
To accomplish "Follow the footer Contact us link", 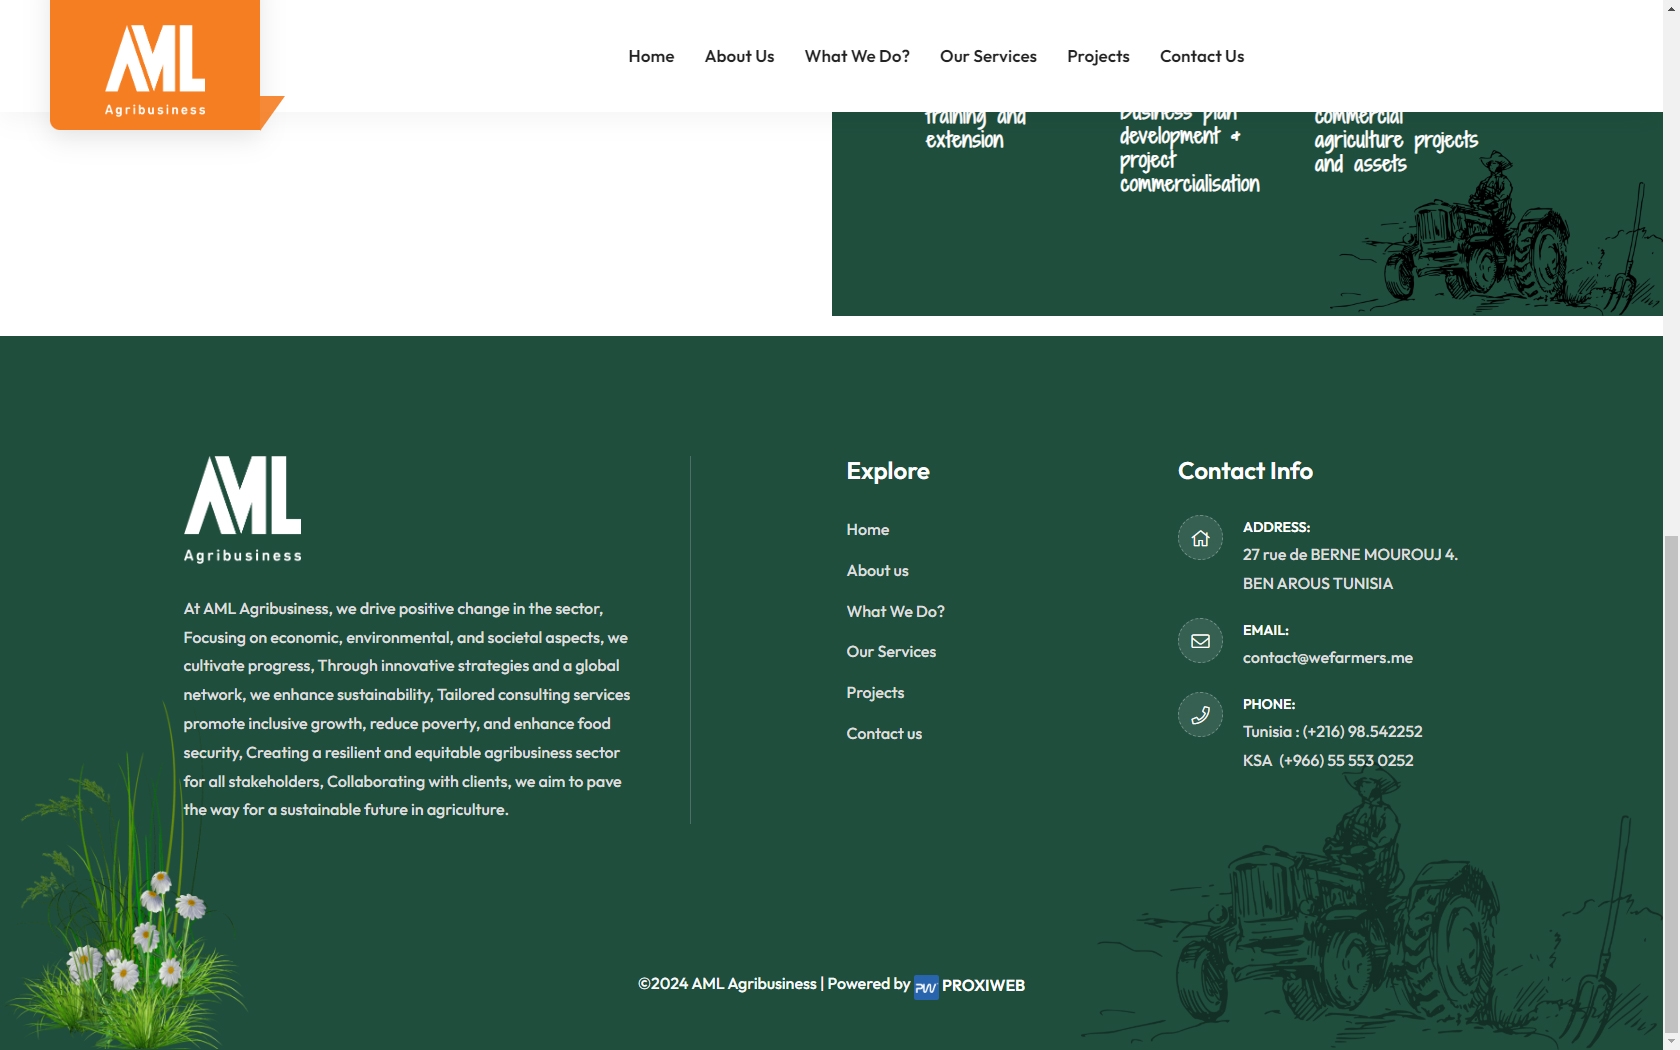I will click(884, 734).
